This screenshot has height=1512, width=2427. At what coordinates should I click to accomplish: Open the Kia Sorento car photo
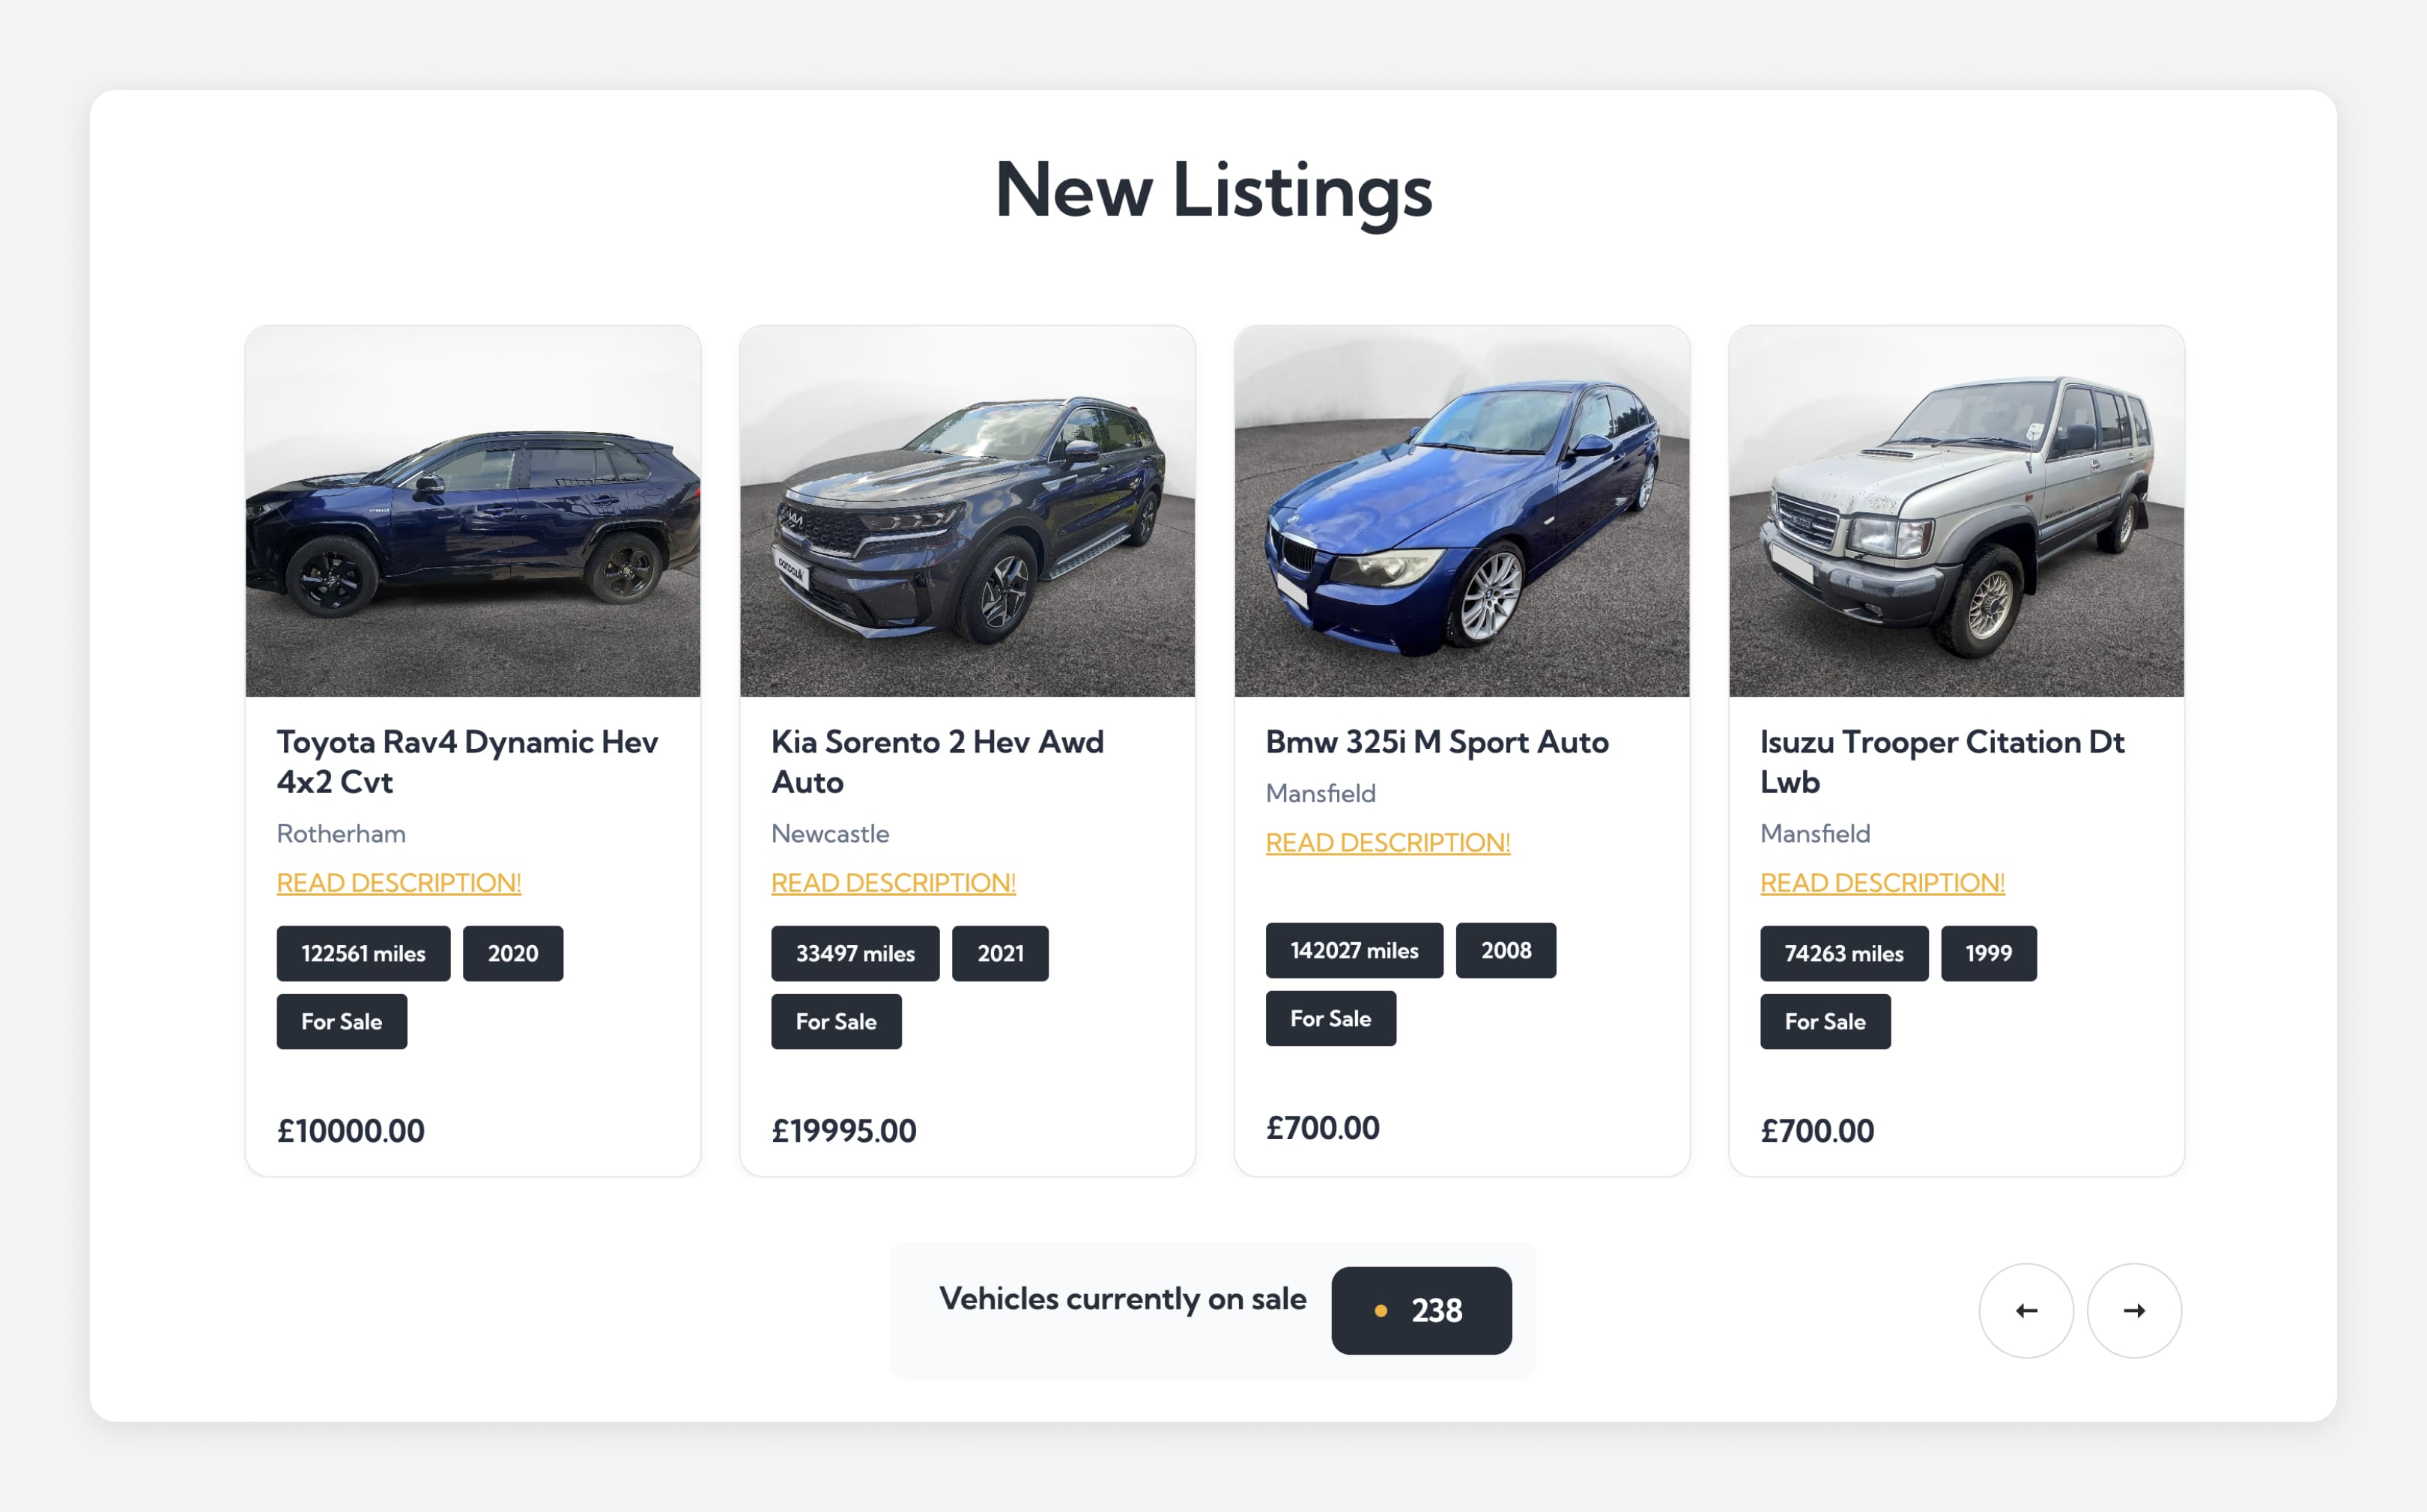(967, 512)
